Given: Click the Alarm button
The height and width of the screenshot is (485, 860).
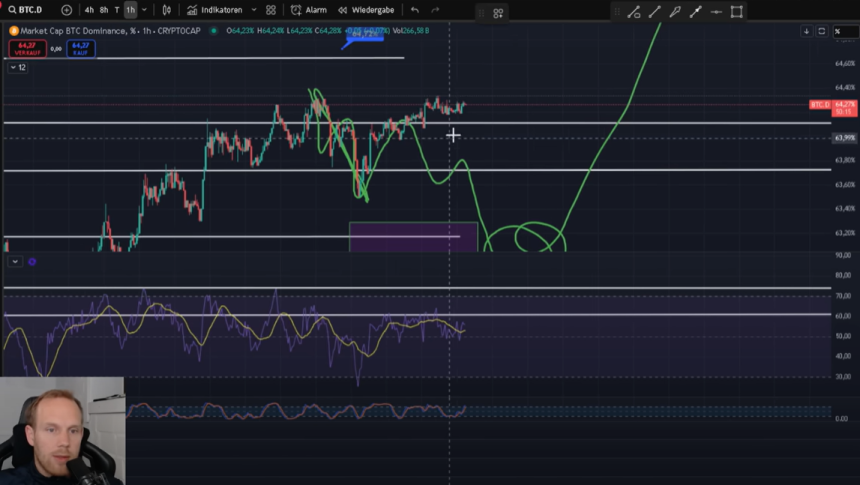Looking at the screenshot, I should coord(308,10).
